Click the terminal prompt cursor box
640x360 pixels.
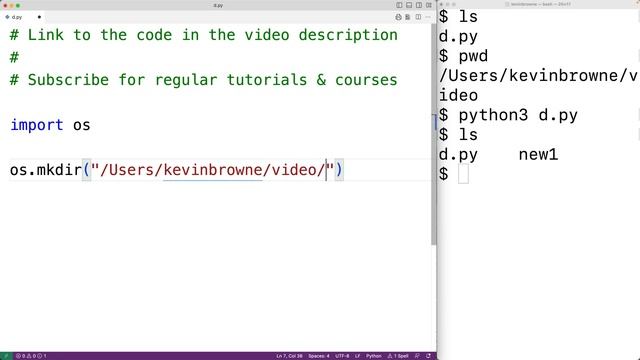463,174
